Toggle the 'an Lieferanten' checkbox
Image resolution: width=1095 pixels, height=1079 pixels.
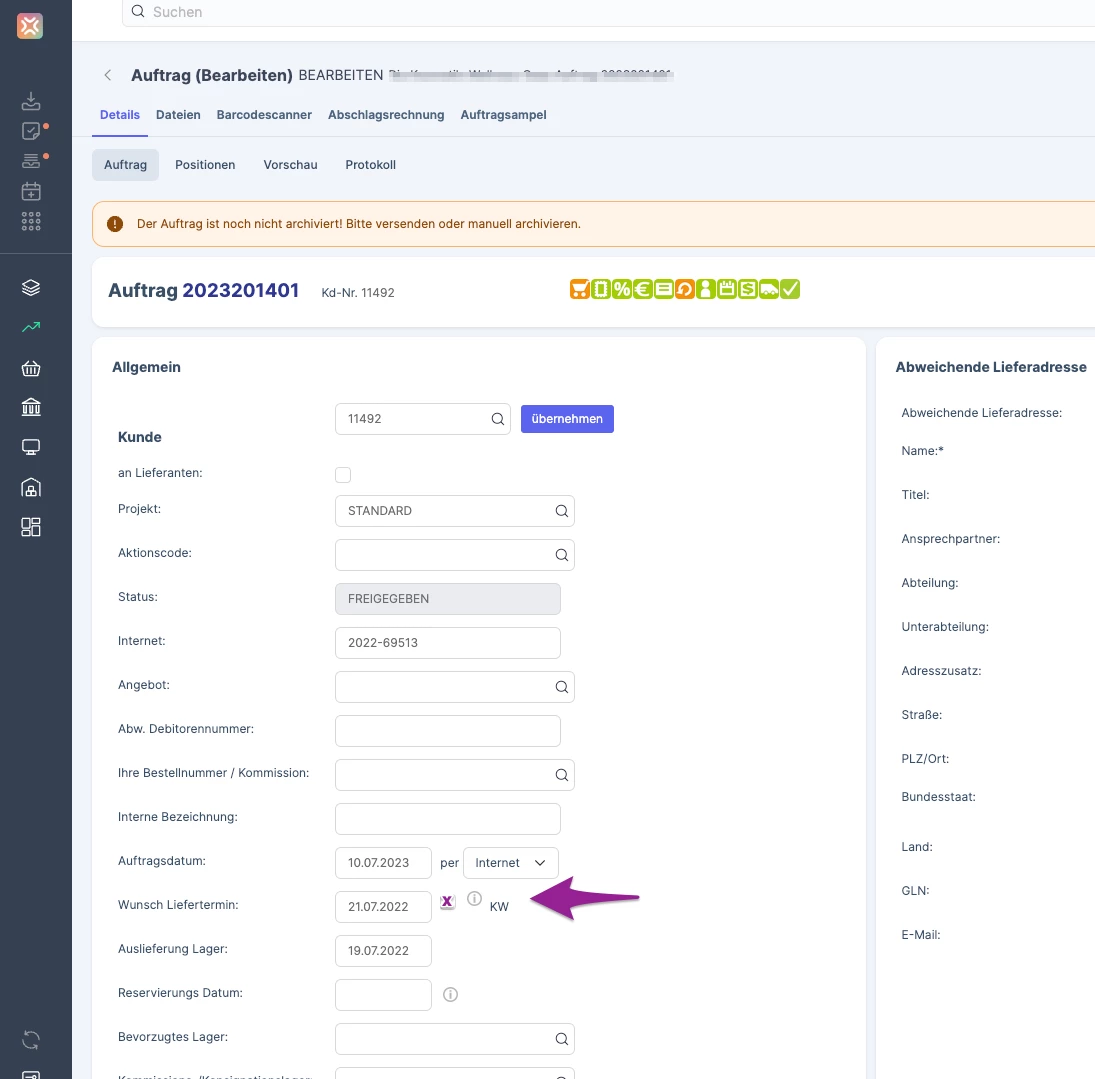[x=343, y=475]
